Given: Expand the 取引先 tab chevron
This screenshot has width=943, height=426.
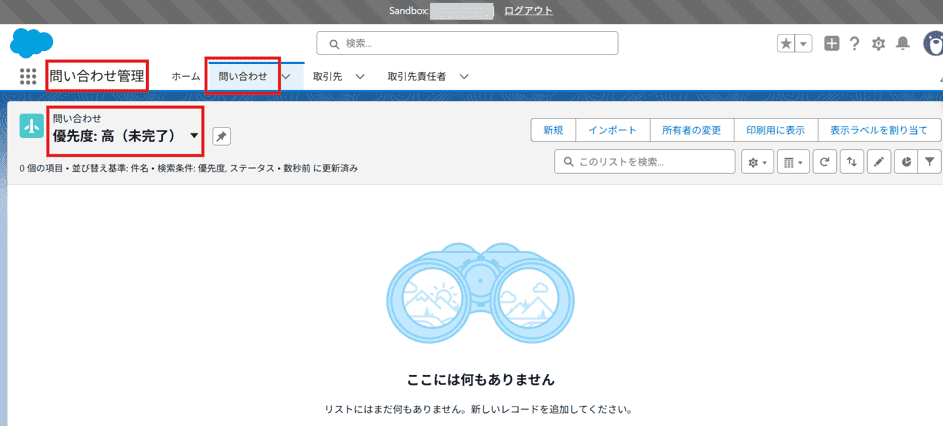Looking at the screenshot, I should (x=360, y=77).
